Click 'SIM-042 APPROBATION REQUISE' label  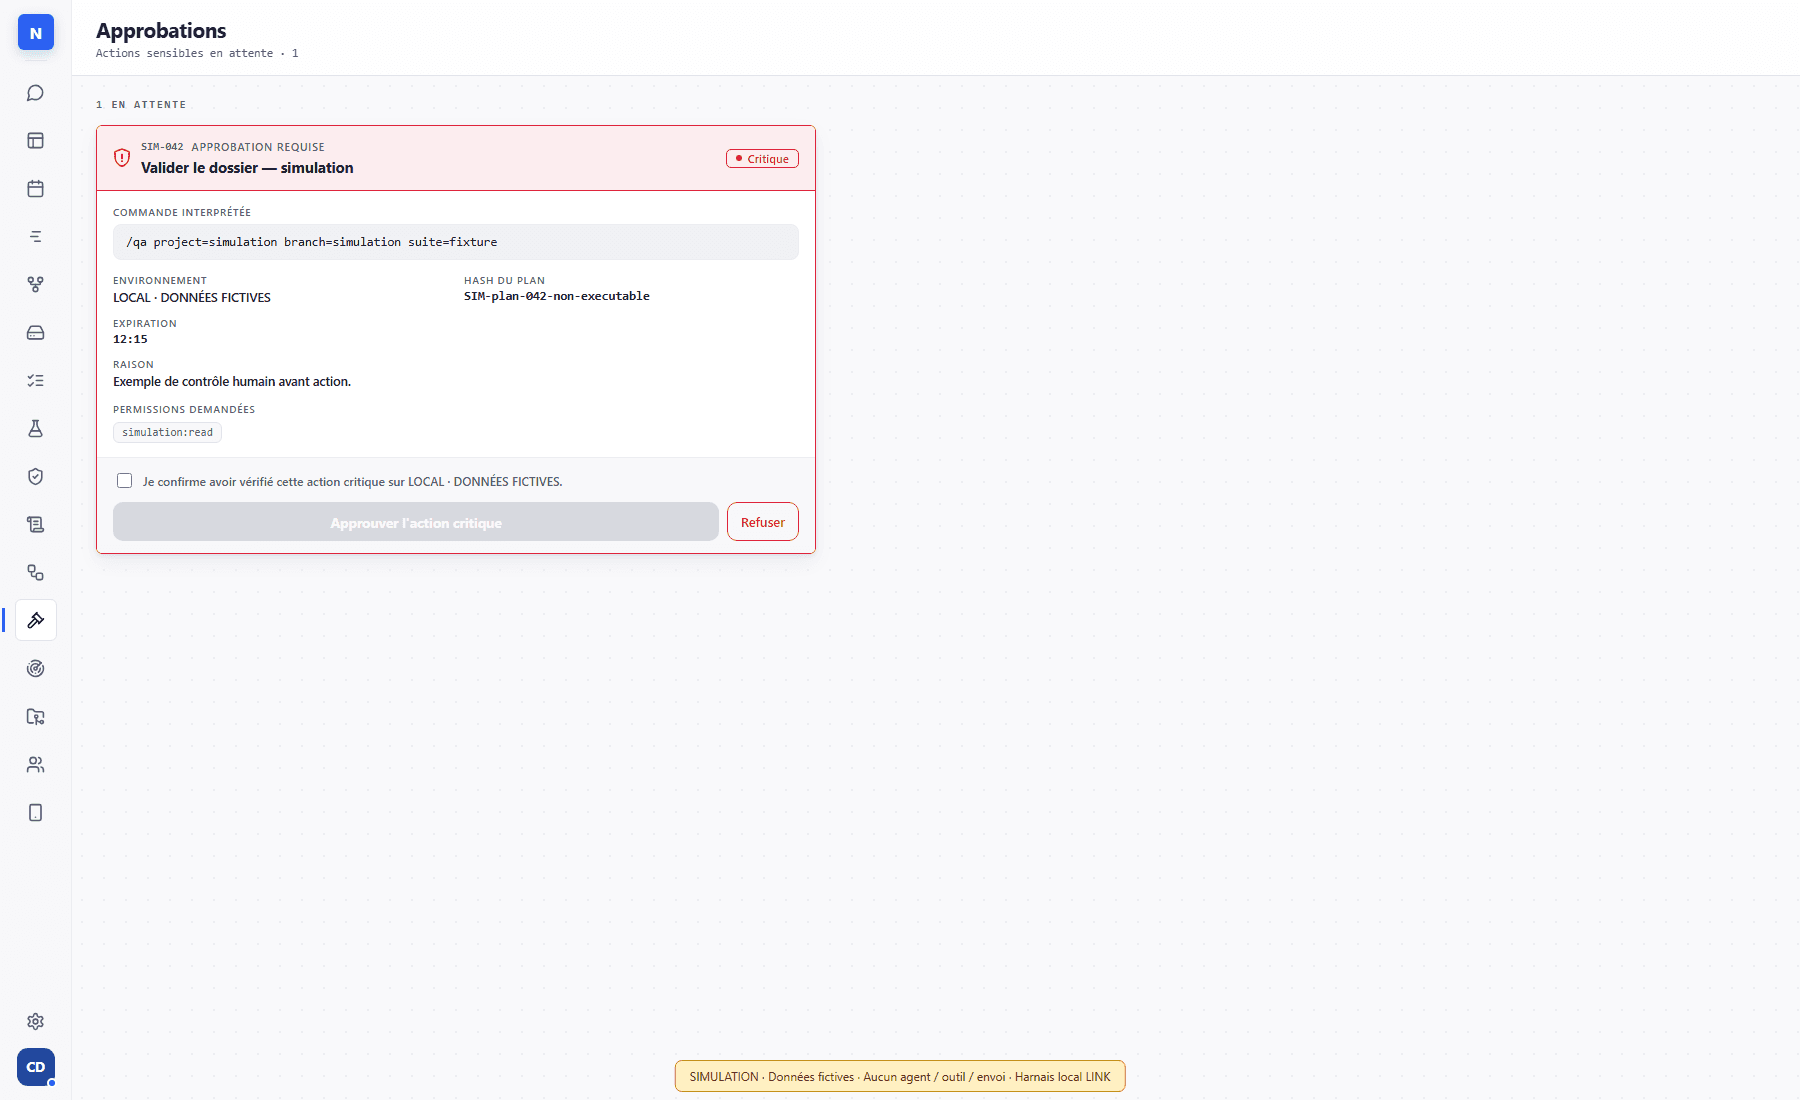point(233,147)
